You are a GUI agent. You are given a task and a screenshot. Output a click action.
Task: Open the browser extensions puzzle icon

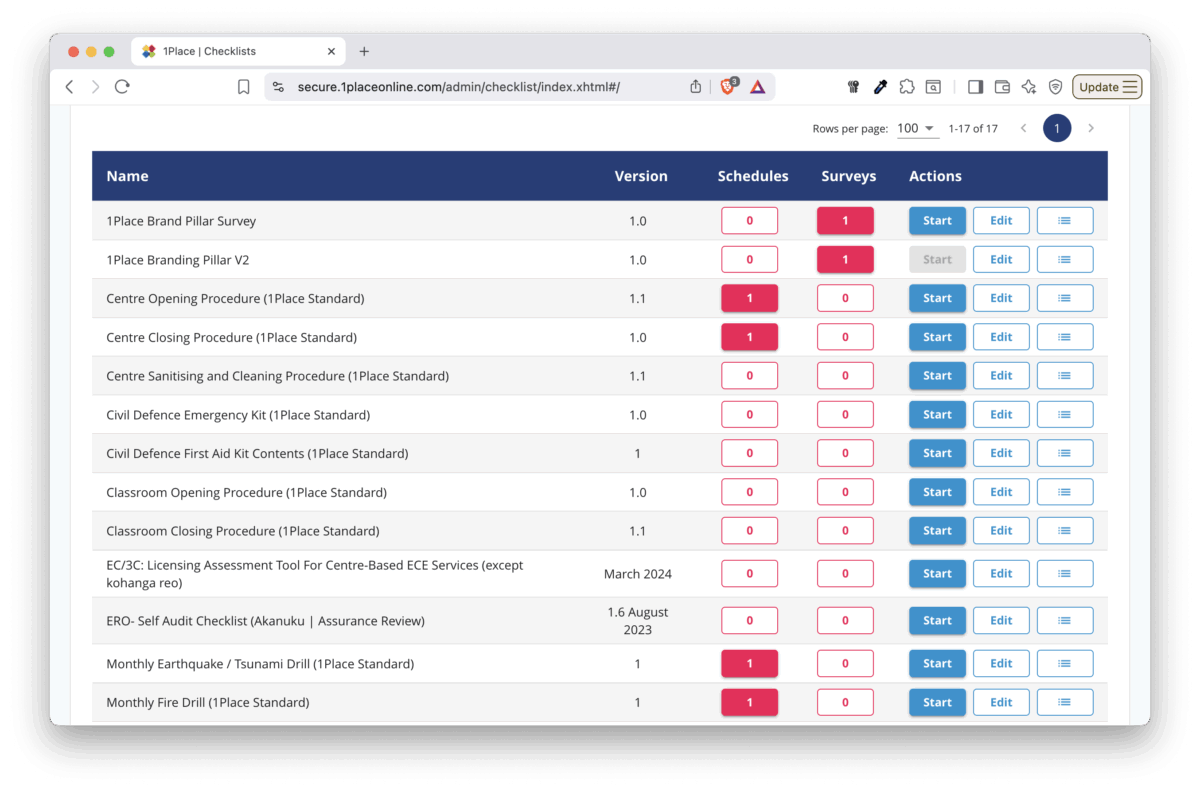tap(907, 86)
